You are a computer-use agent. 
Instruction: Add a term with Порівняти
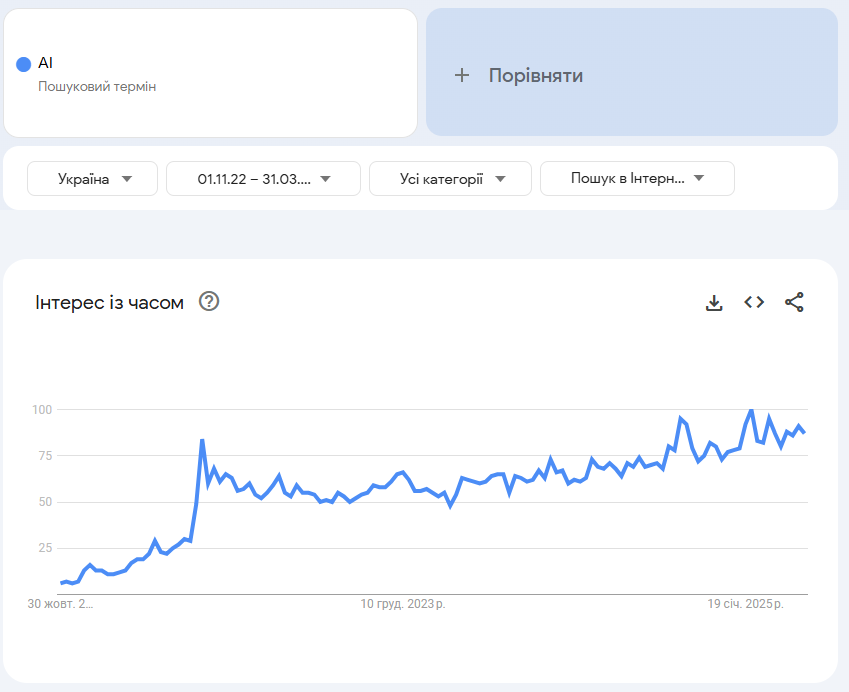pos(632,72)
